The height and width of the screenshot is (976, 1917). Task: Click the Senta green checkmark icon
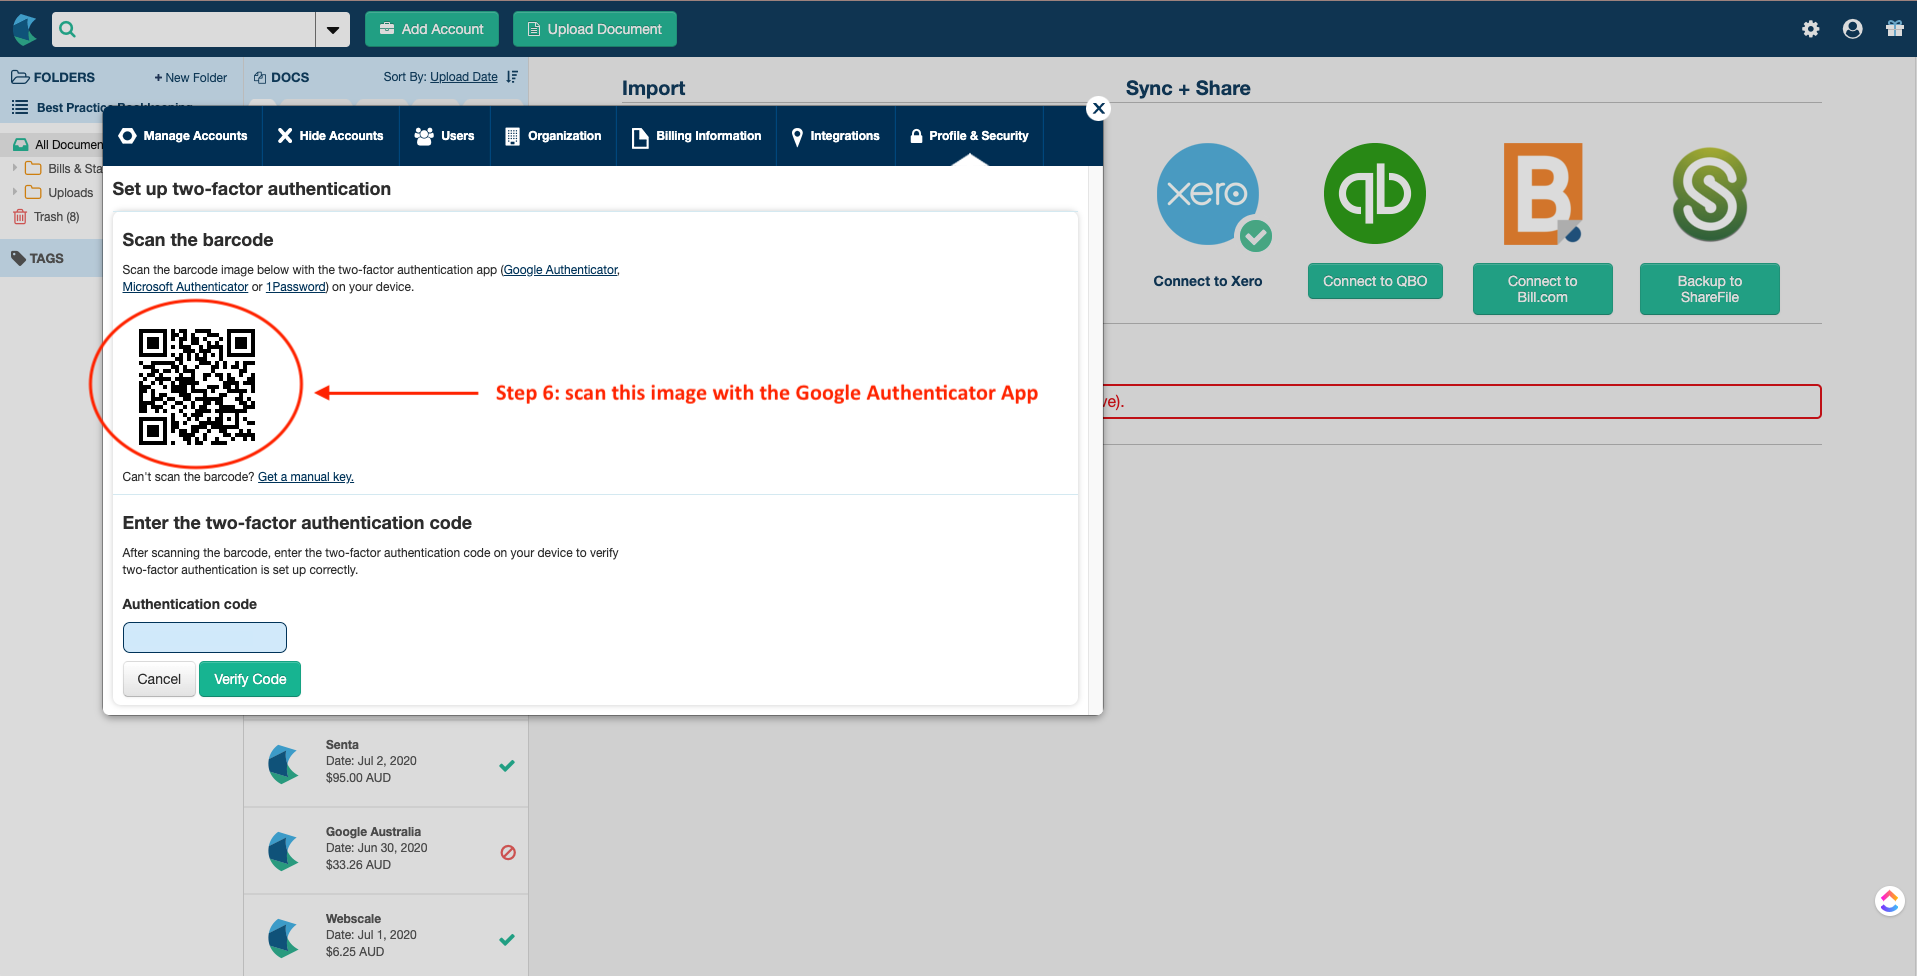[x=507, y=766]
